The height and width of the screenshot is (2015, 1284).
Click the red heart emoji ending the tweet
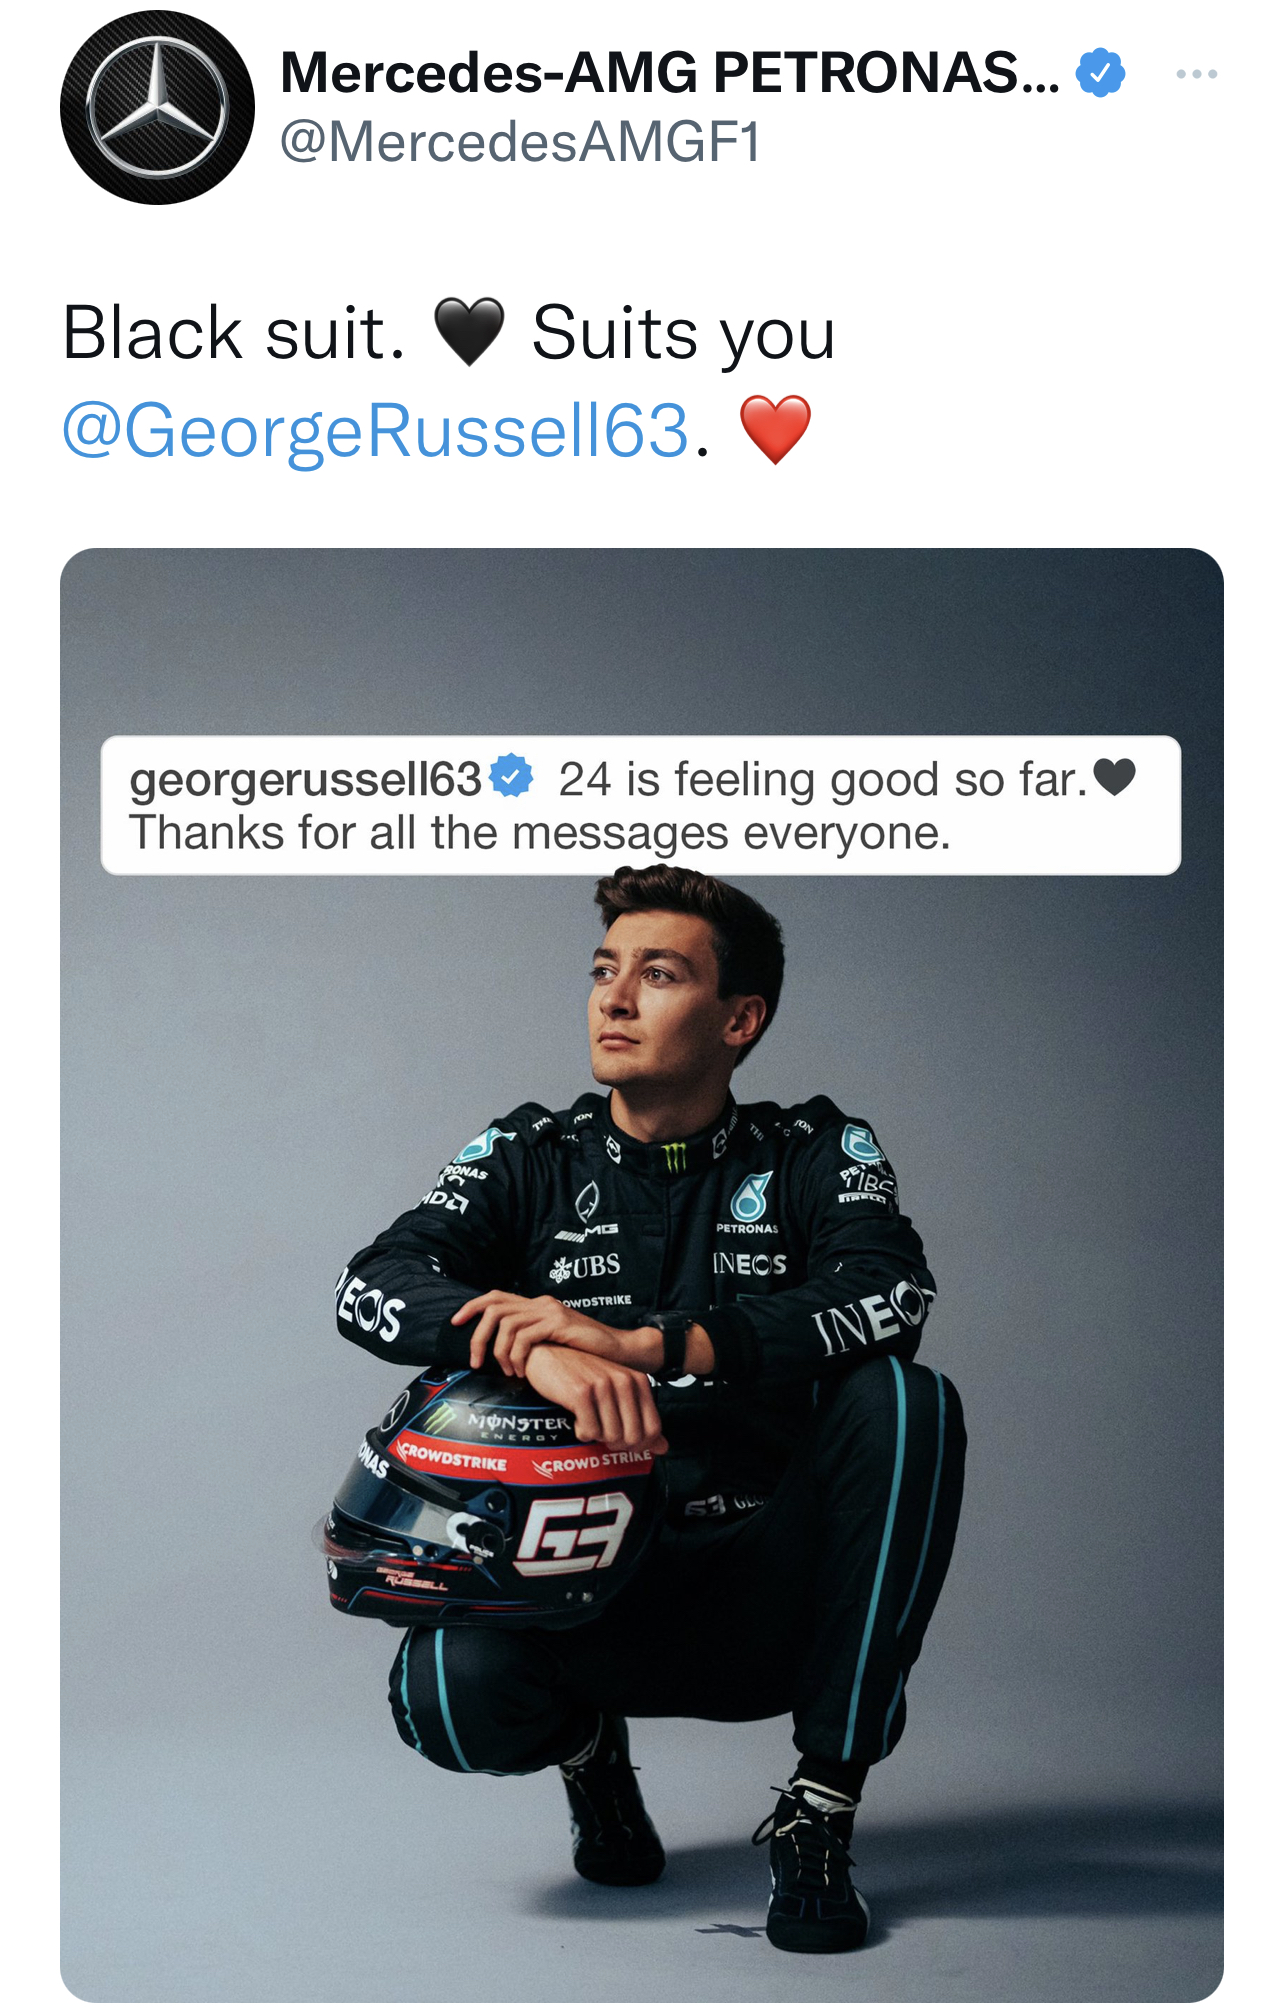[775, 430]
